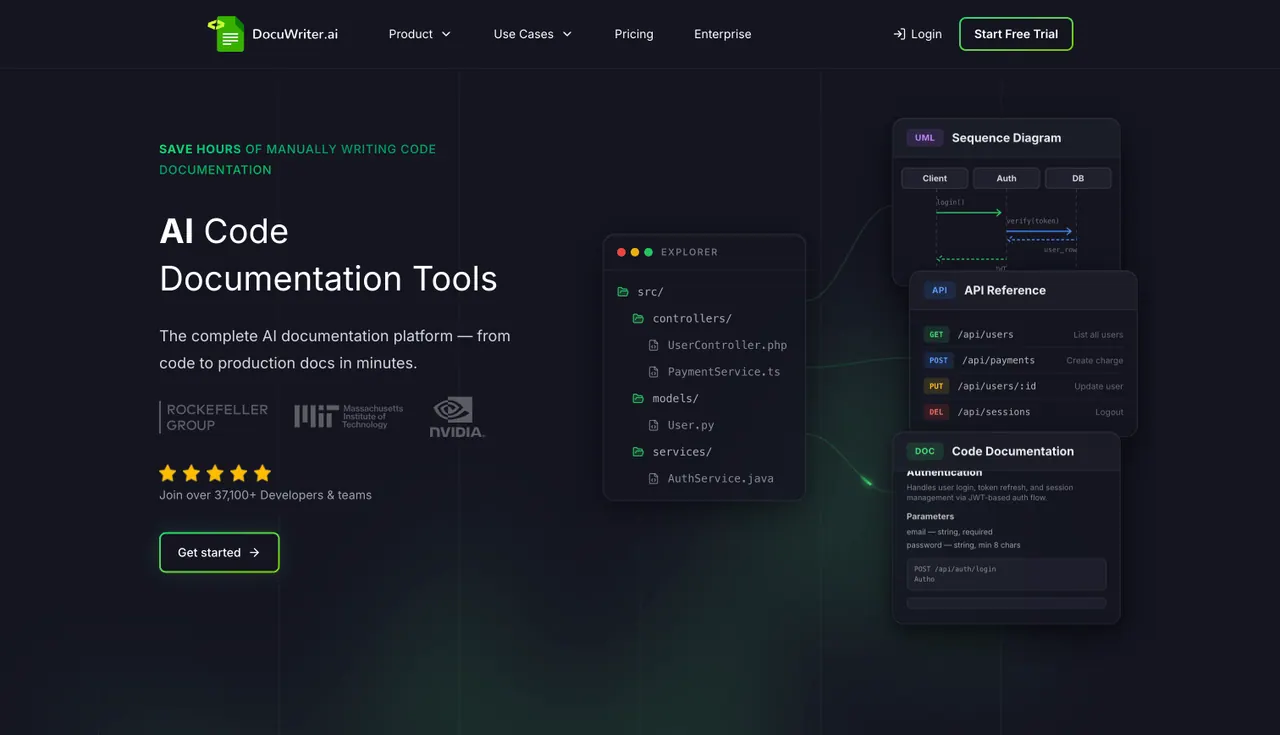Screen dimensions: 1280x735
Task: Click the UML badge on Sequence Diagram card
Action: 925,138
